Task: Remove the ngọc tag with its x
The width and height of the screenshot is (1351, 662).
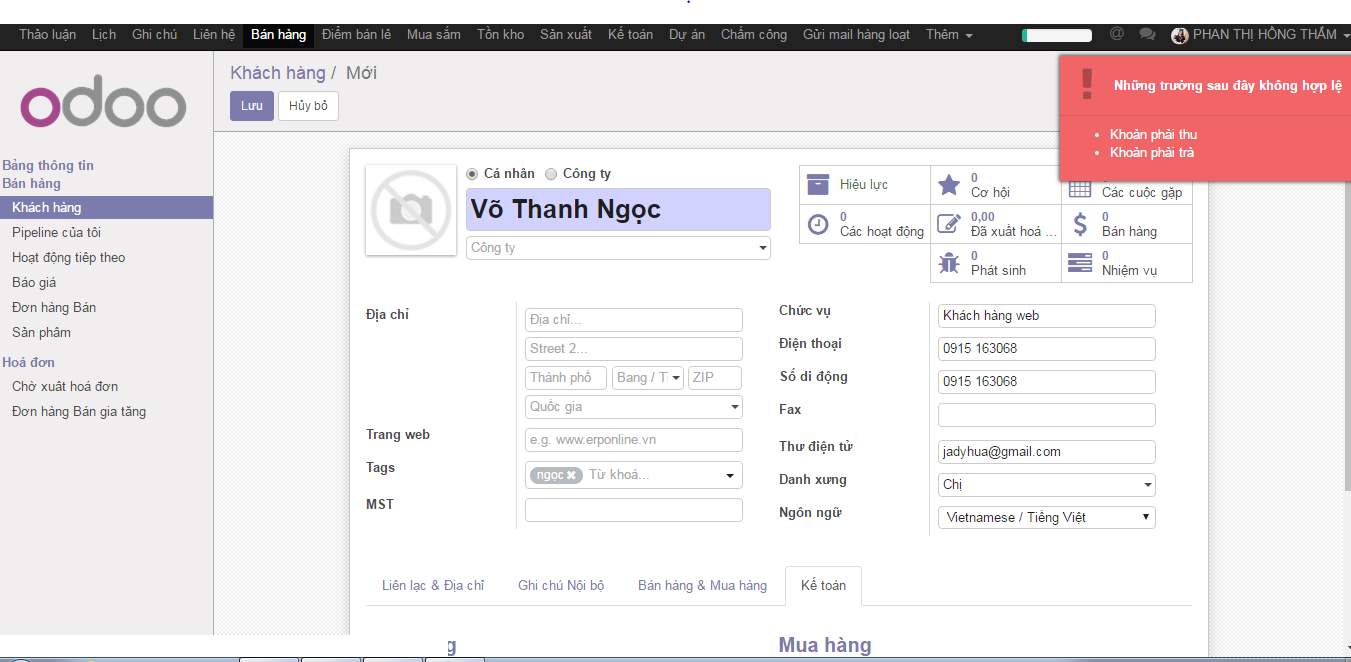Action: (x=571, y=475)
